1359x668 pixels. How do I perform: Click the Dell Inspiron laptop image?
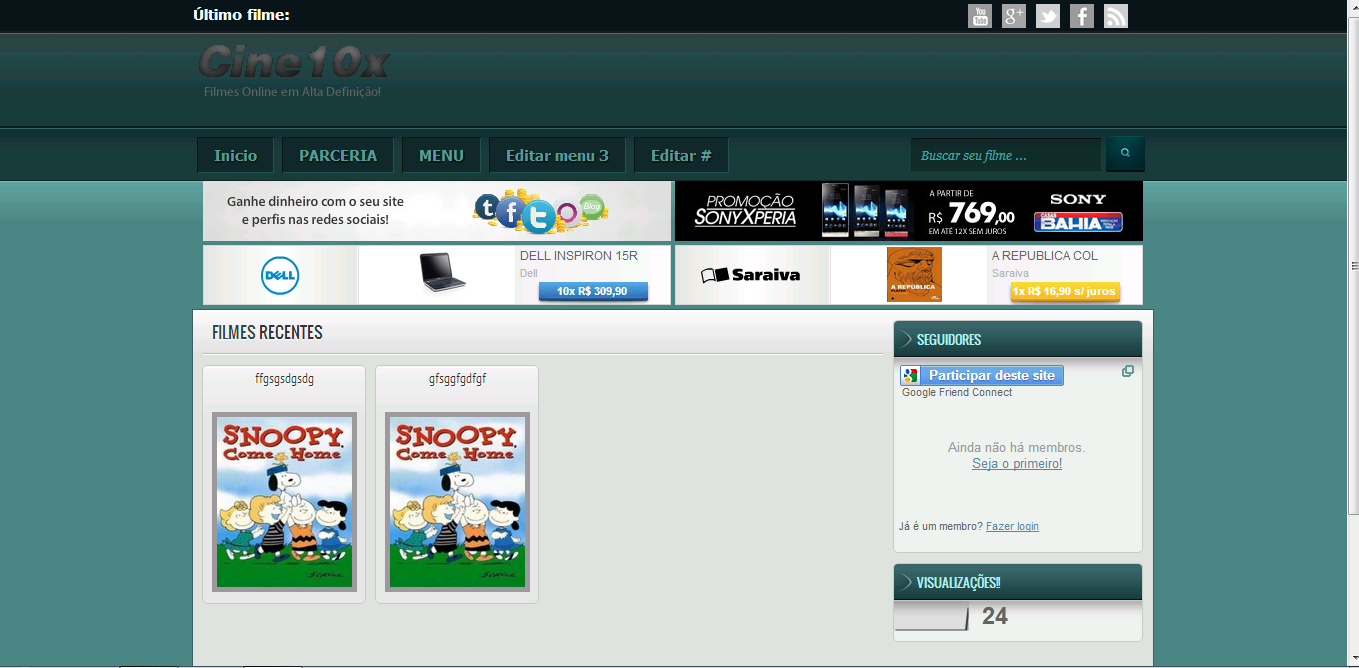point(441,272)
